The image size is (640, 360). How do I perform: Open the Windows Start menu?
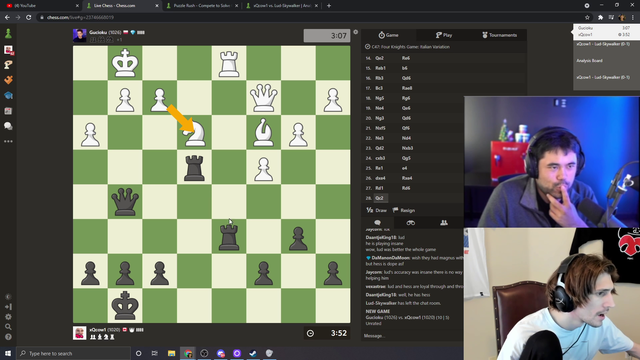pos(8,353)
